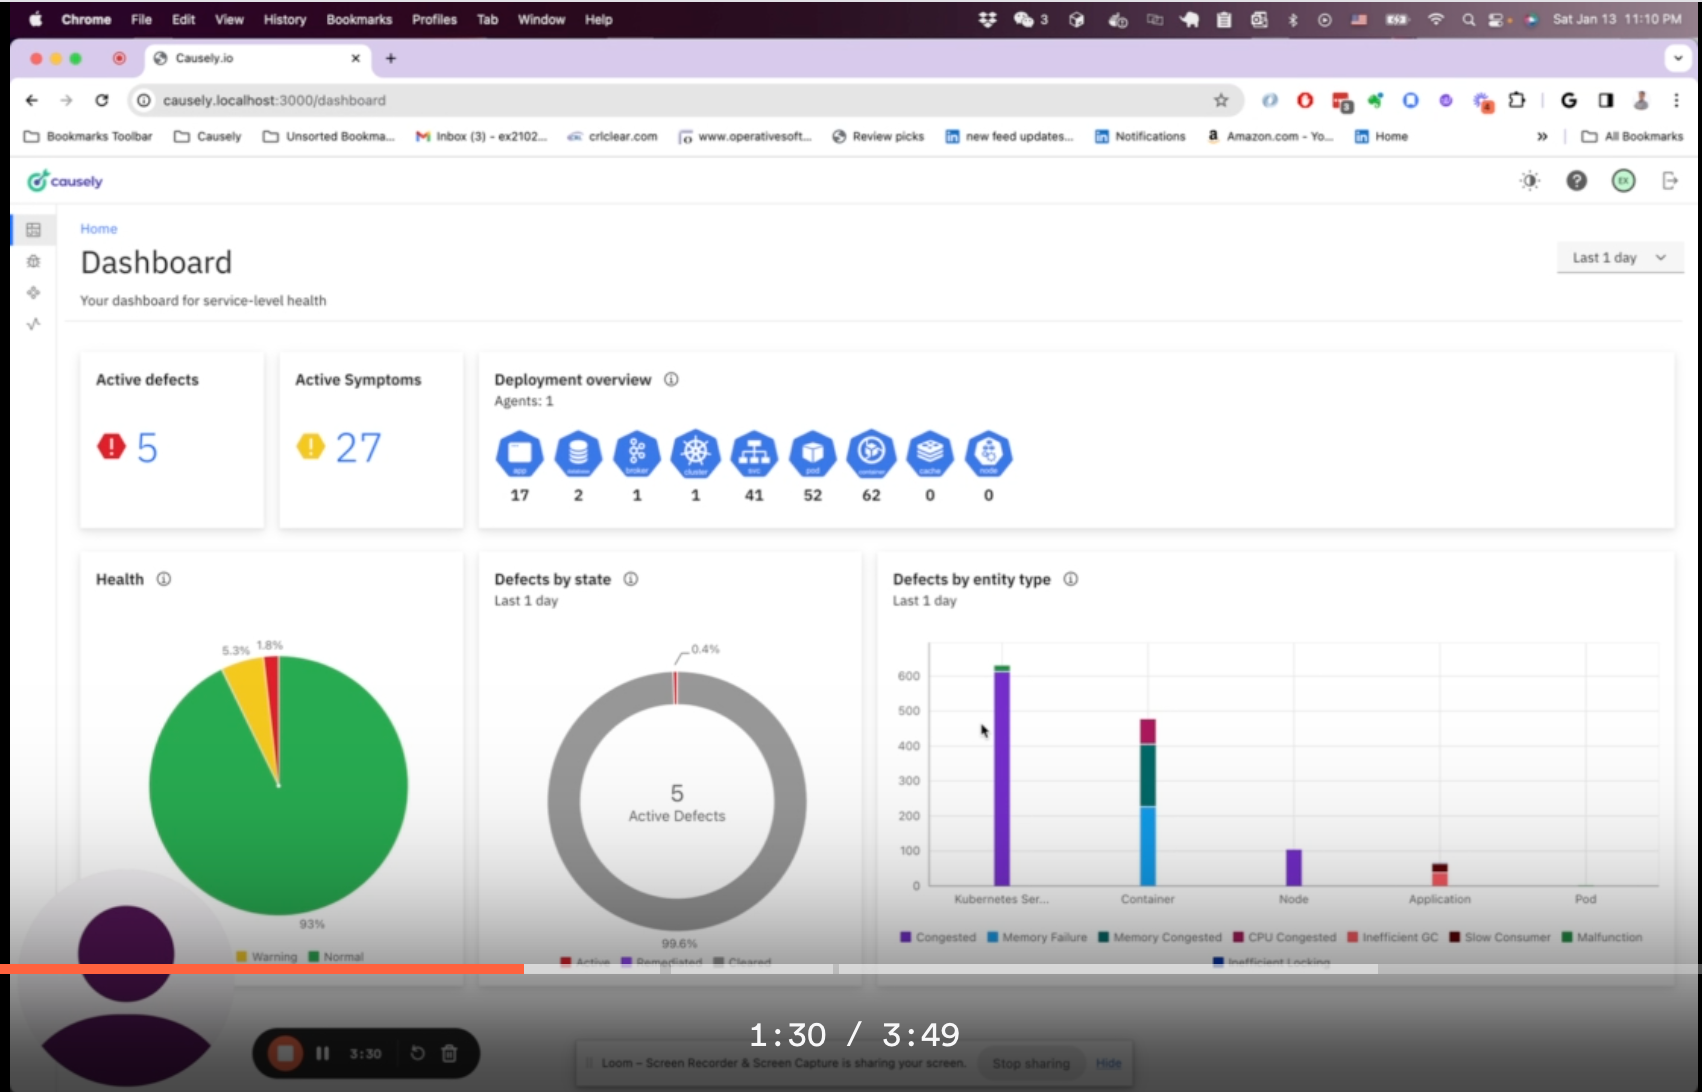1702x1092 pixels.
Task: Toggle Memory Failure legend item
Action: (x=1037, y=937)
